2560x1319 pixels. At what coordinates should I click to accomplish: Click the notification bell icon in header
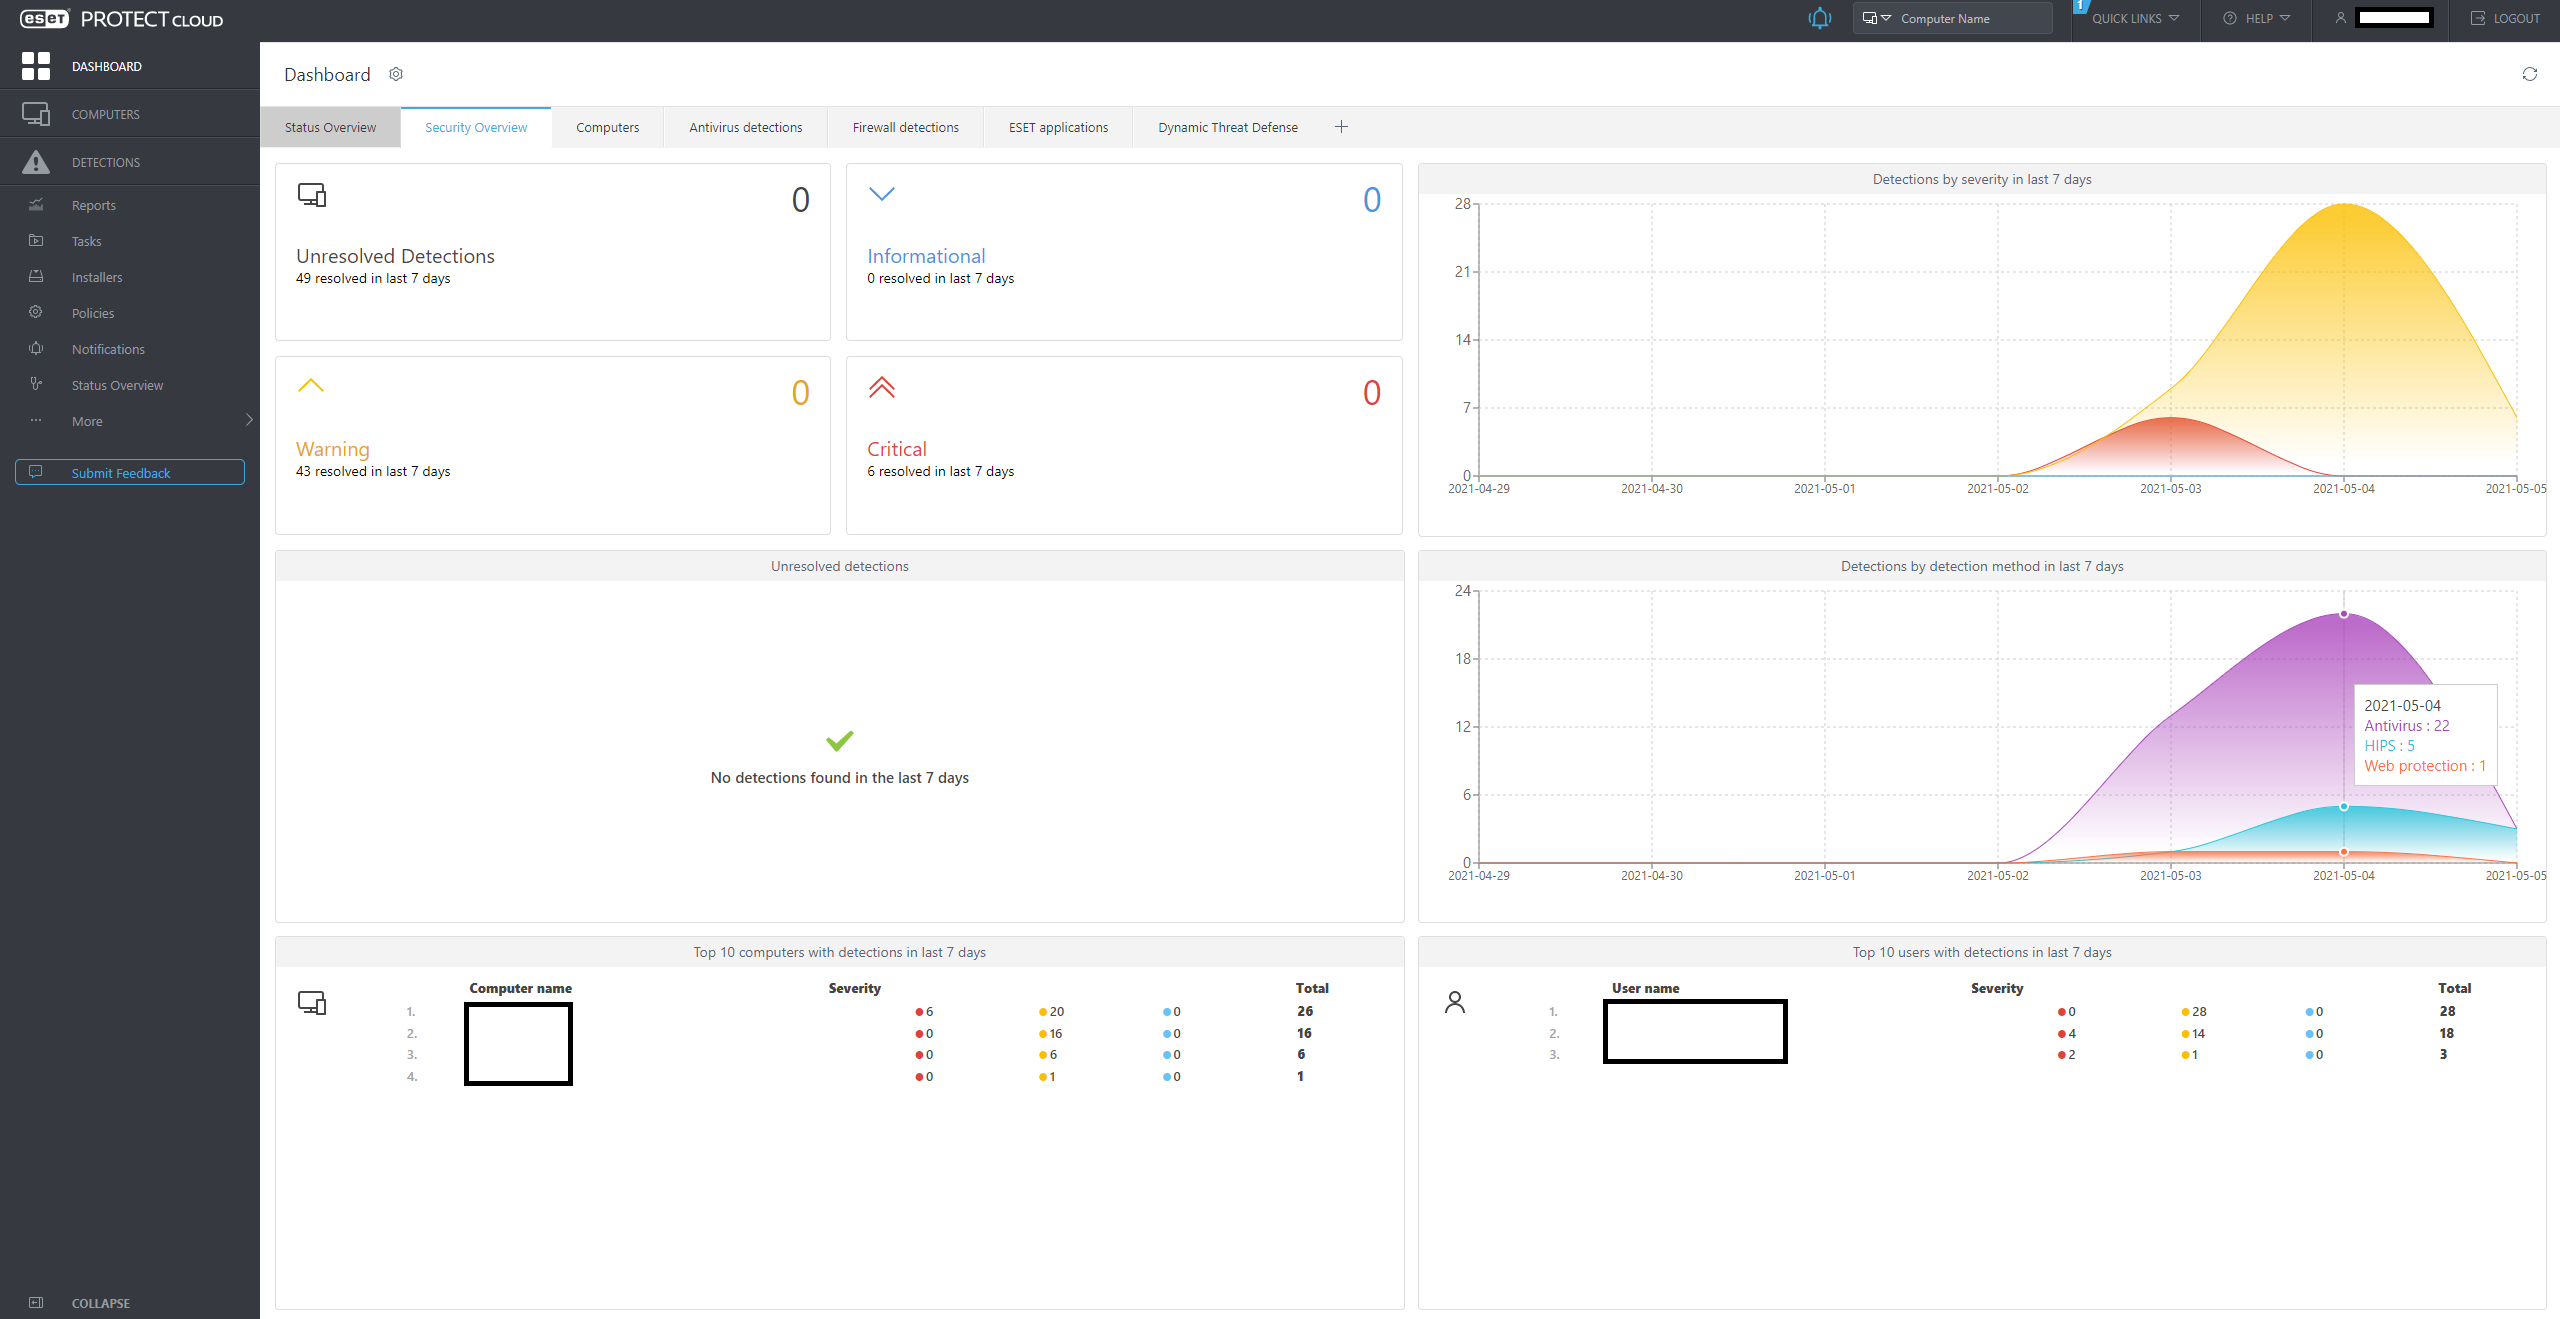[x=1819, y=18]
